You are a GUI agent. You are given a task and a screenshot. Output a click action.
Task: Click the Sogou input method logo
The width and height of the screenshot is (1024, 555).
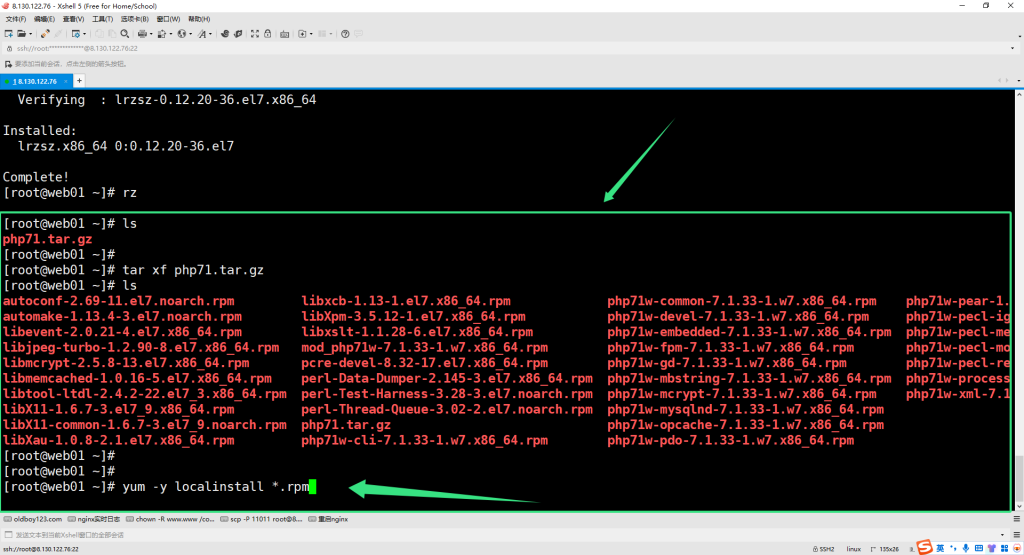point(926,548)
